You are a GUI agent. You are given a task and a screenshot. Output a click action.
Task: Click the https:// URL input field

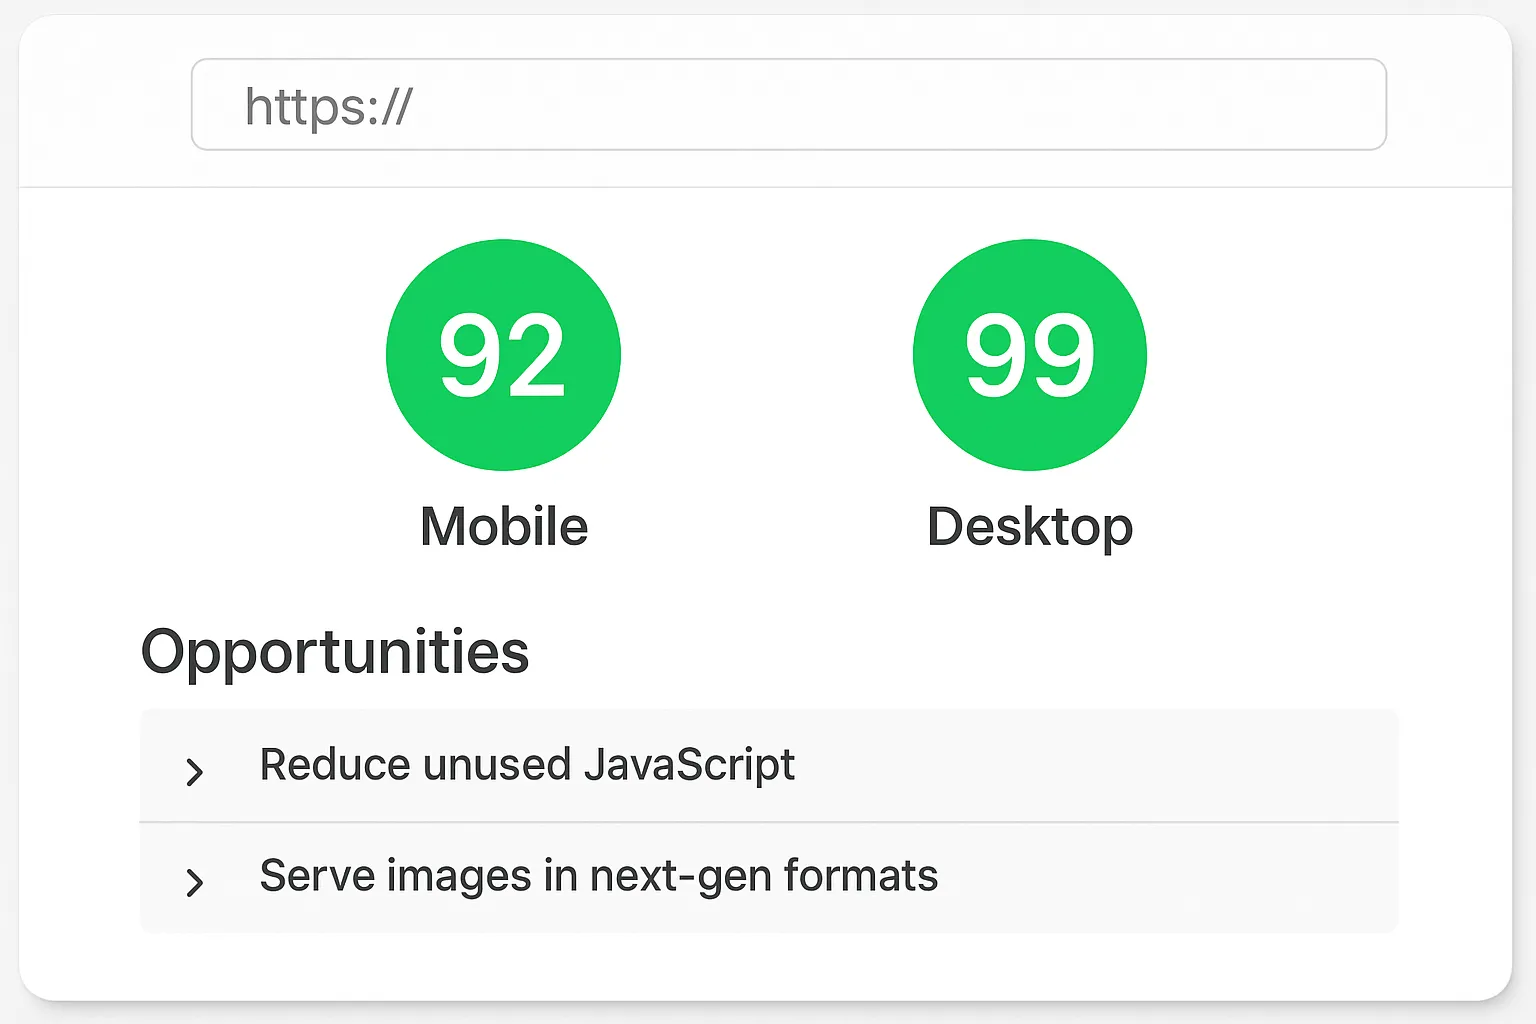click(x=788, y=105)
